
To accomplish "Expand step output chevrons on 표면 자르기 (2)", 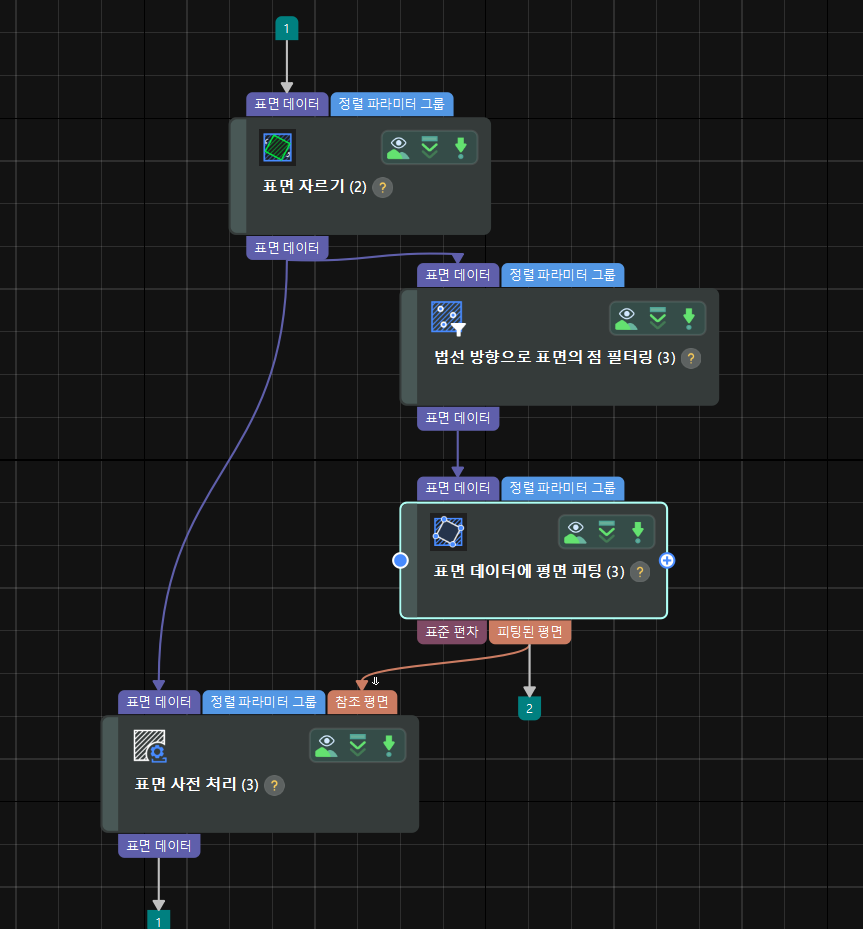I will (429, 148).
